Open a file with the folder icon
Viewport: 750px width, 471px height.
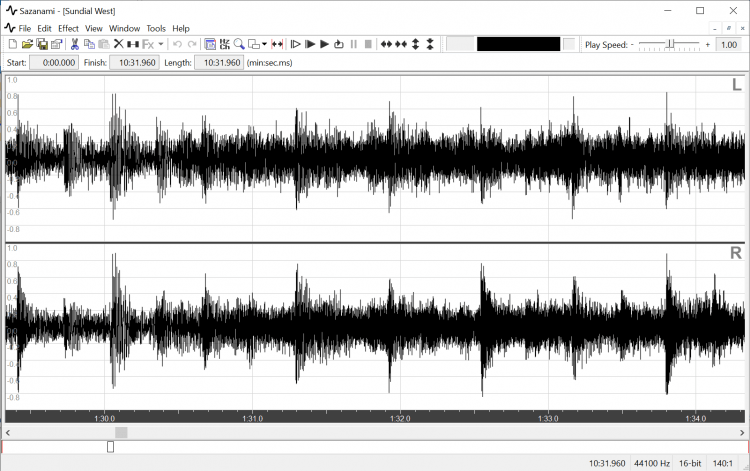click(27, 44)
